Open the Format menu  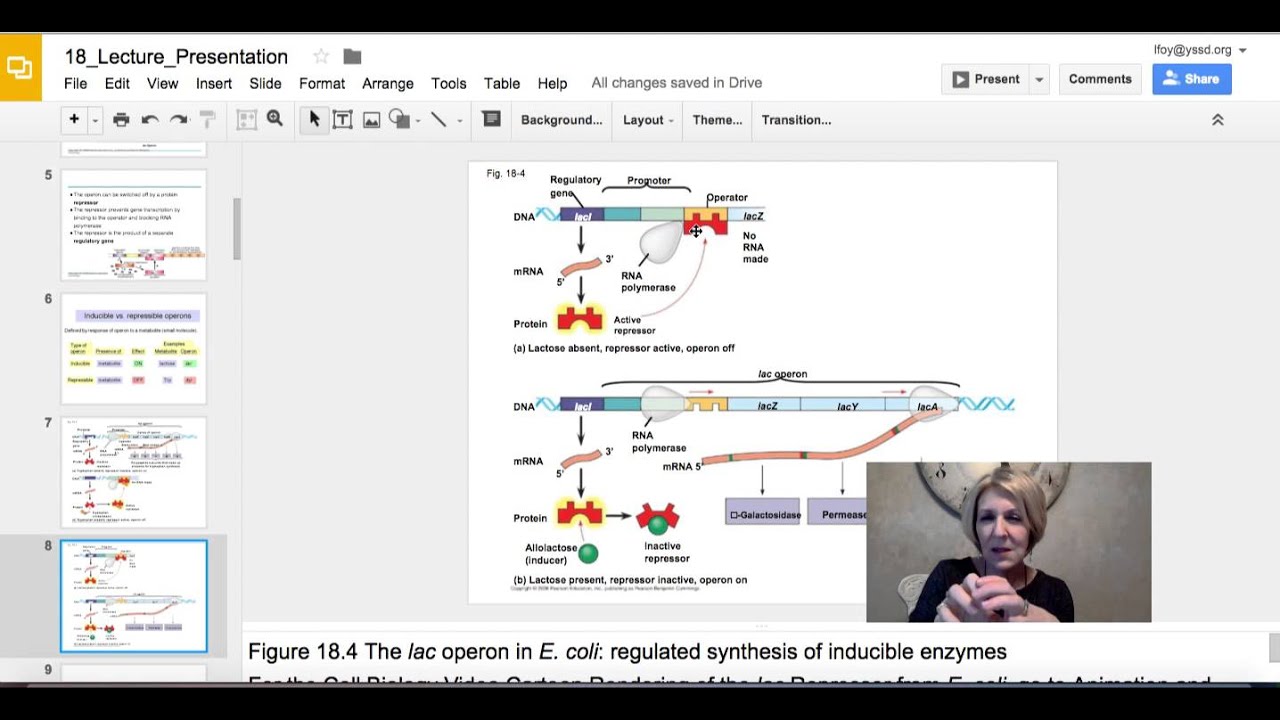pos(322,84)
